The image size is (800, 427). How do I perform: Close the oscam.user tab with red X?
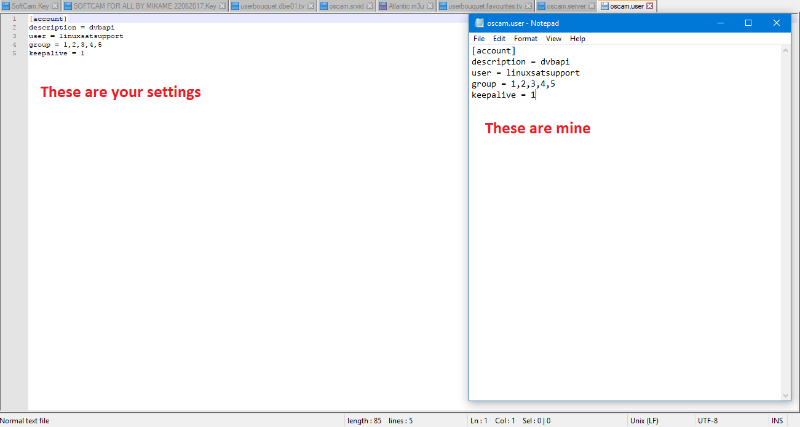tap(649, 6)
